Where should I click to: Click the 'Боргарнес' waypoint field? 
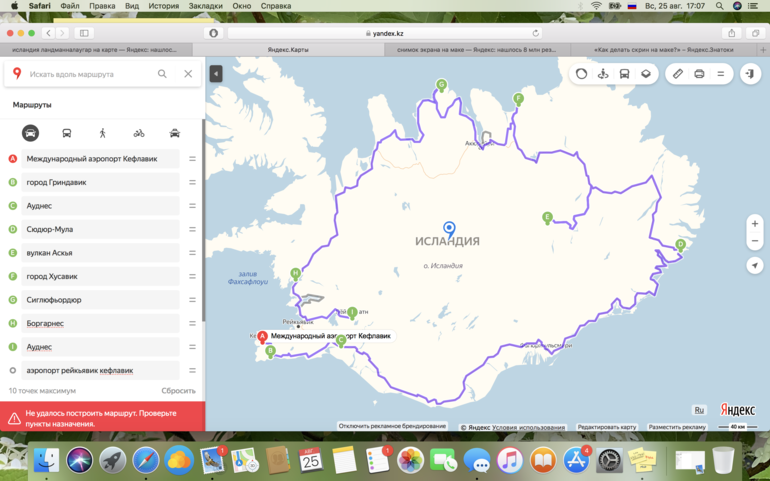100,324
